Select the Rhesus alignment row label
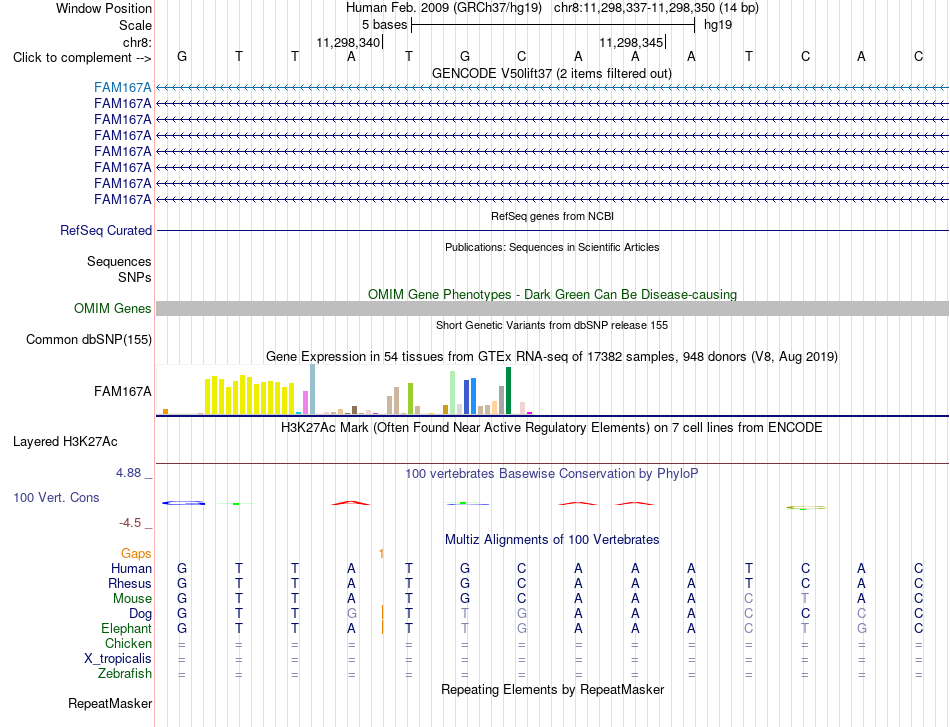Screen dimensions: 950x727 pyautogui.click(x=130, y=583)
